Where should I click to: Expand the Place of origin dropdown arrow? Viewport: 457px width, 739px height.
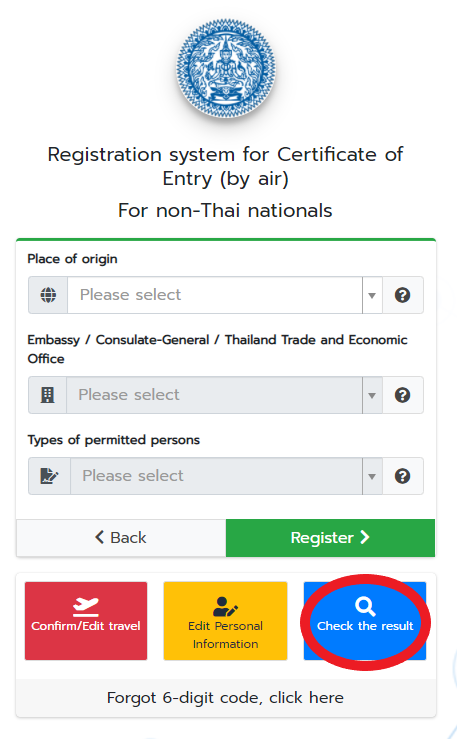point(372,296)
